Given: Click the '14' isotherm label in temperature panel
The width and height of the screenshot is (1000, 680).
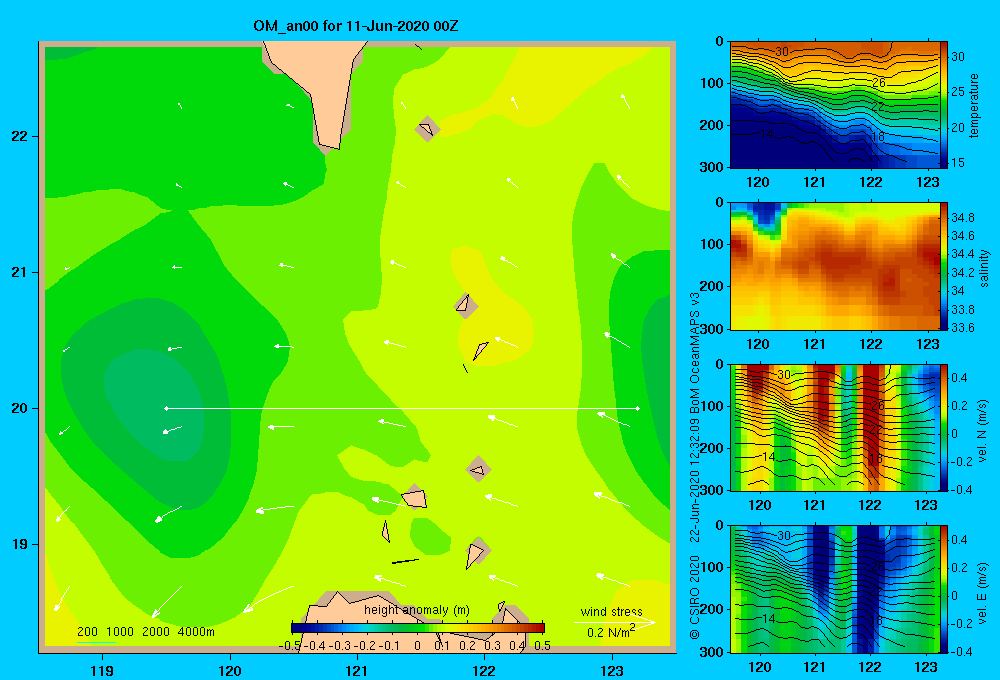Looking at the screenshot, I should click(767, 133).
